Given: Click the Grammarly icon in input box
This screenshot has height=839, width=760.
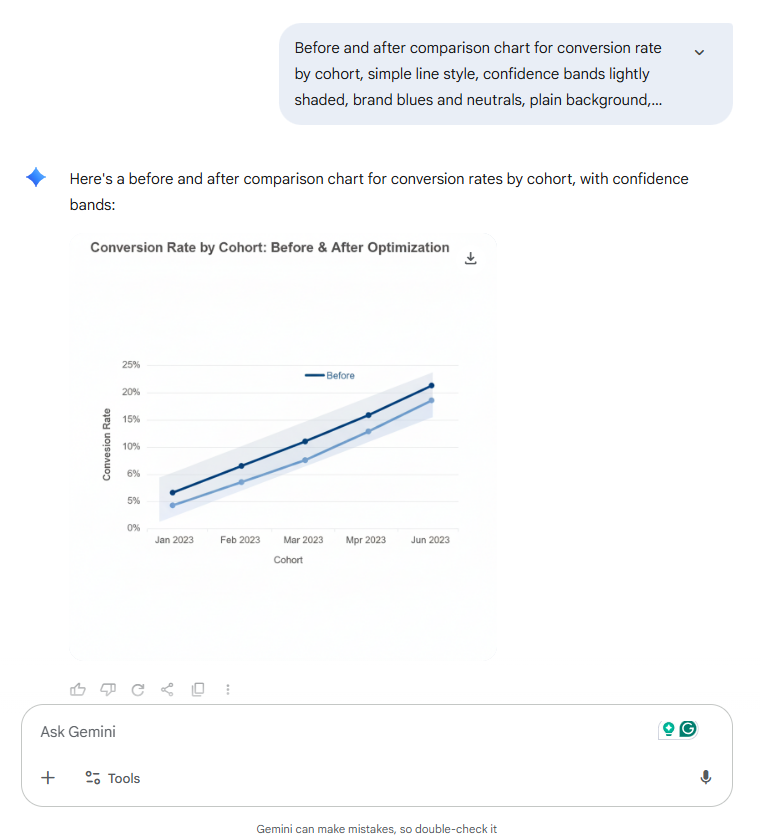Looking at the screenshot, I should pos(688,729).
